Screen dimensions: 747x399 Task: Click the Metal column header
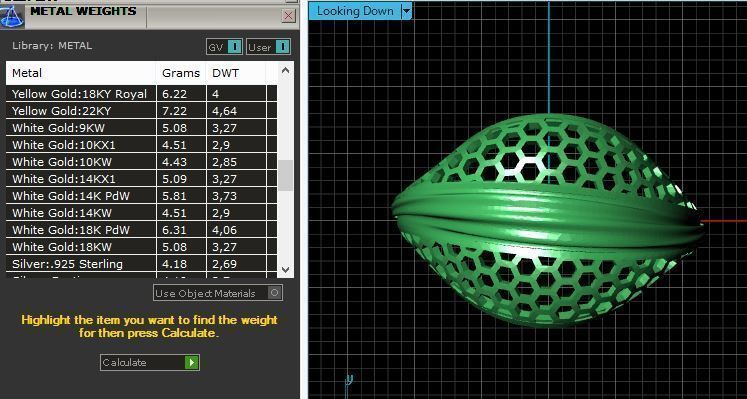[81, 73]
